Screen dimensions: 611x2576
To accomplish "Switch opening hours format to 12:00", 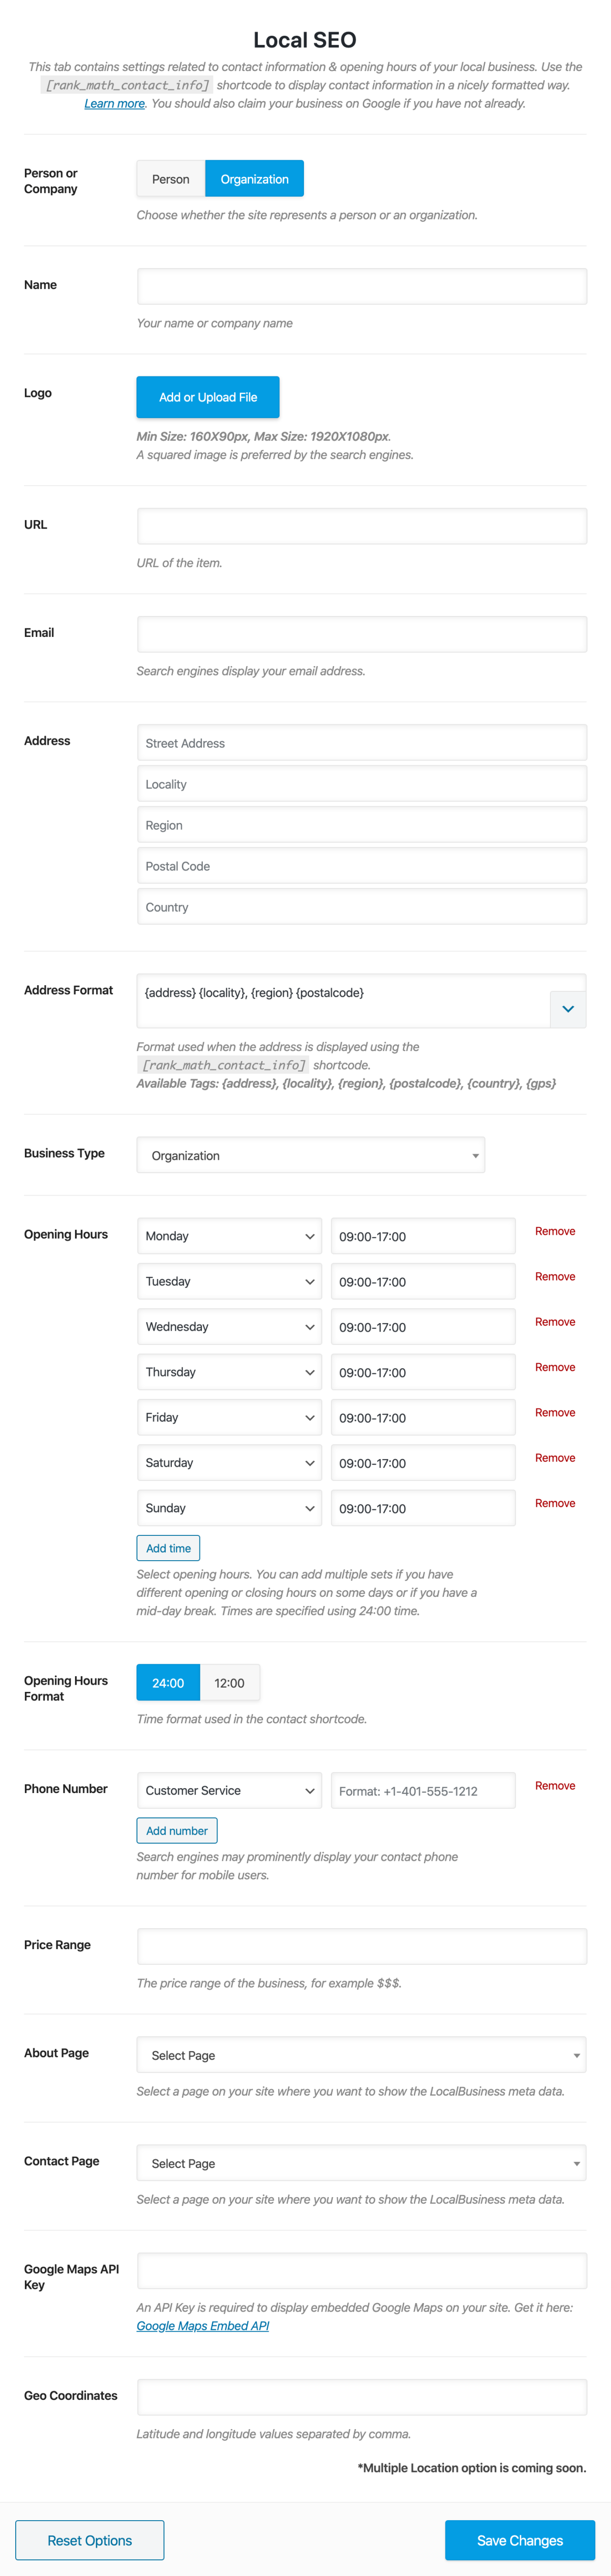I will [229, 1683].
